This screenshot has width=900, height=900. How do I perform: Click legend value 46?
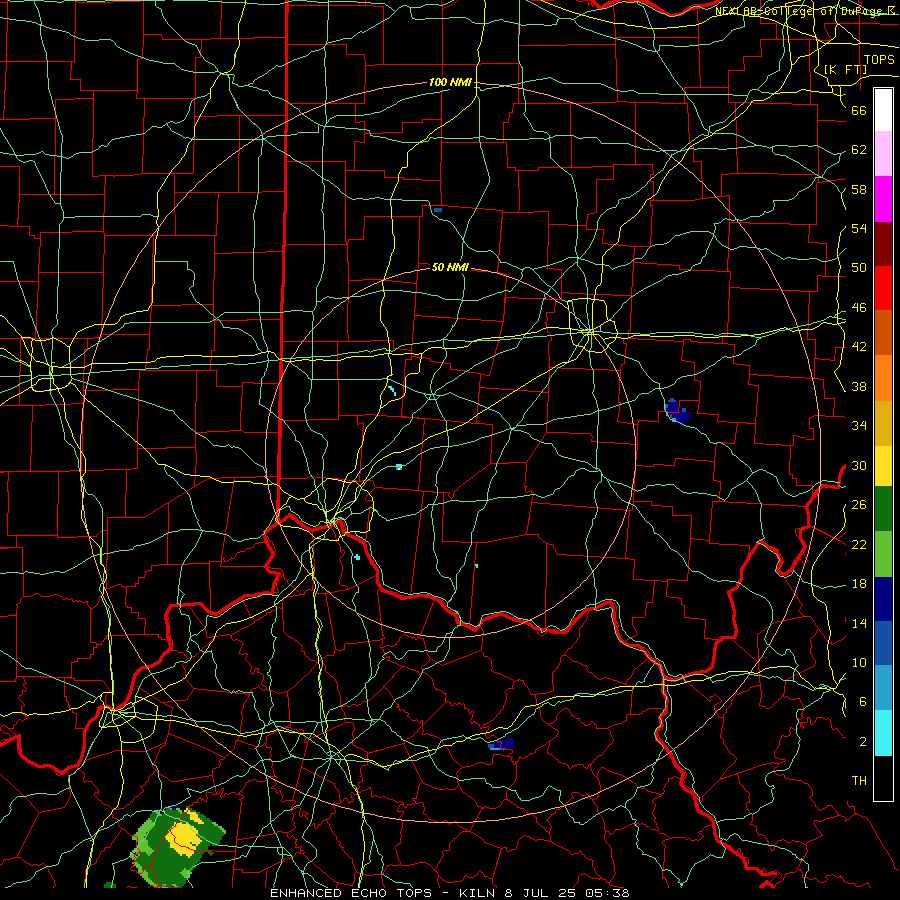[859, 308]
